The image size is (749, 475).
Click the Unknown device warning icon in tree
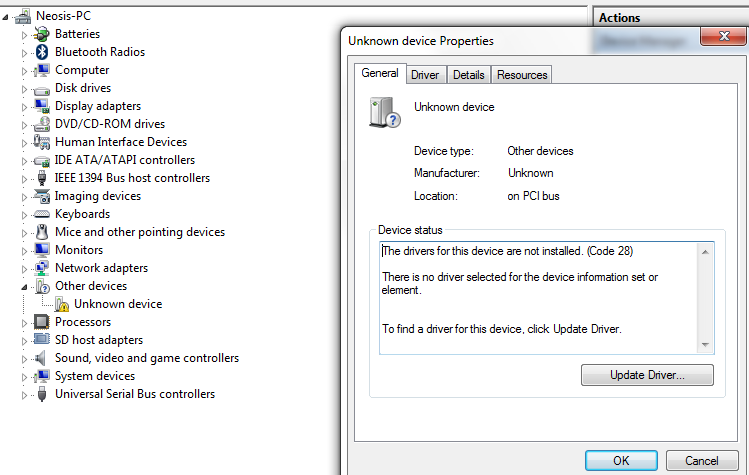(x=62, y=304)
